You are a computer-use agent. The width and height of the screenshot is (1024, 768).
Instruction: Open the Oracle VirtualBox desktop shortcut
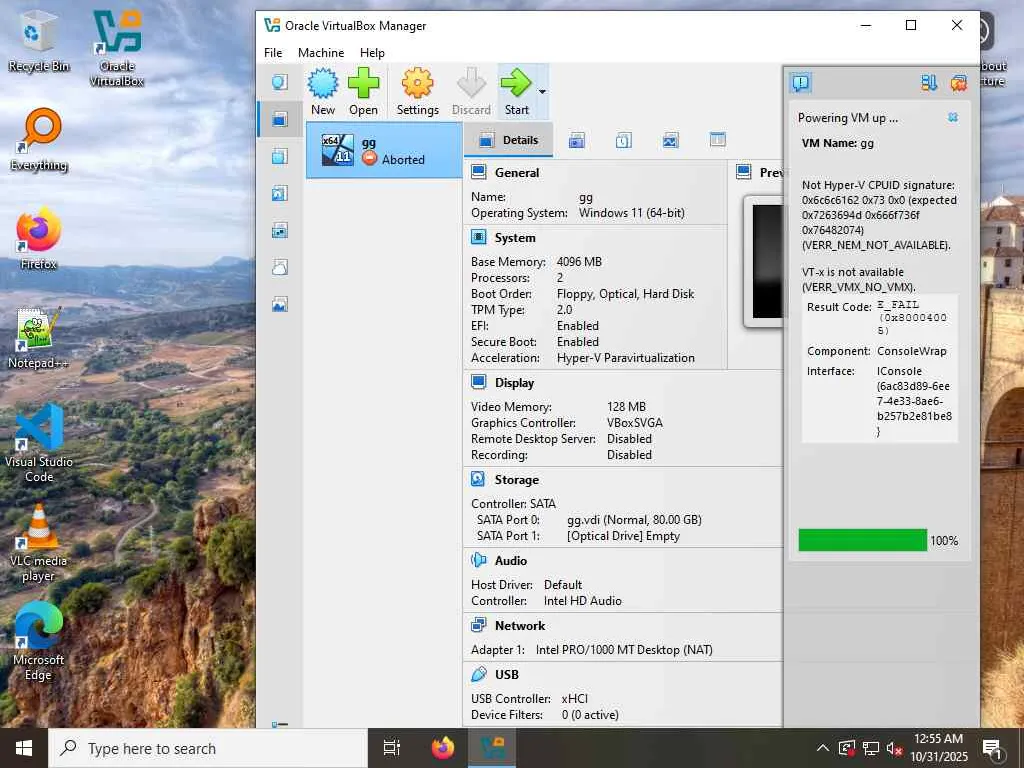coord(117,48)
